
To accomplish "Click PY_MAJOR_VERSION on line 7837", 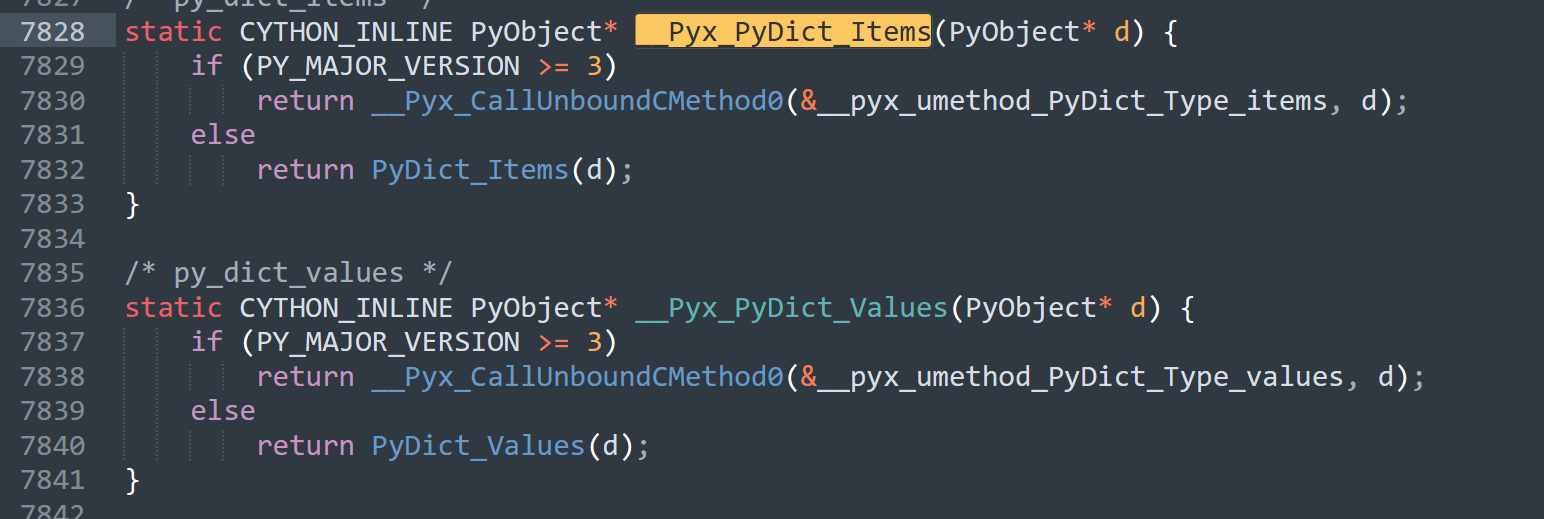I will pyautogui.click(x=388, y=343).
